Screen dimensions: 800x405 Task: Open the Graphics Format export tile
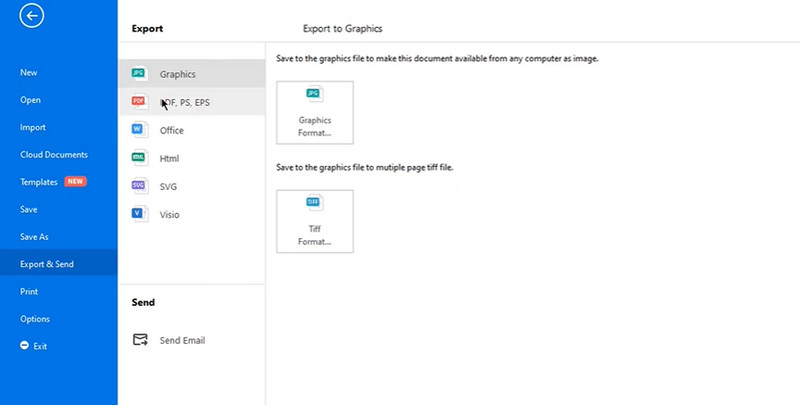pos(315,113)
